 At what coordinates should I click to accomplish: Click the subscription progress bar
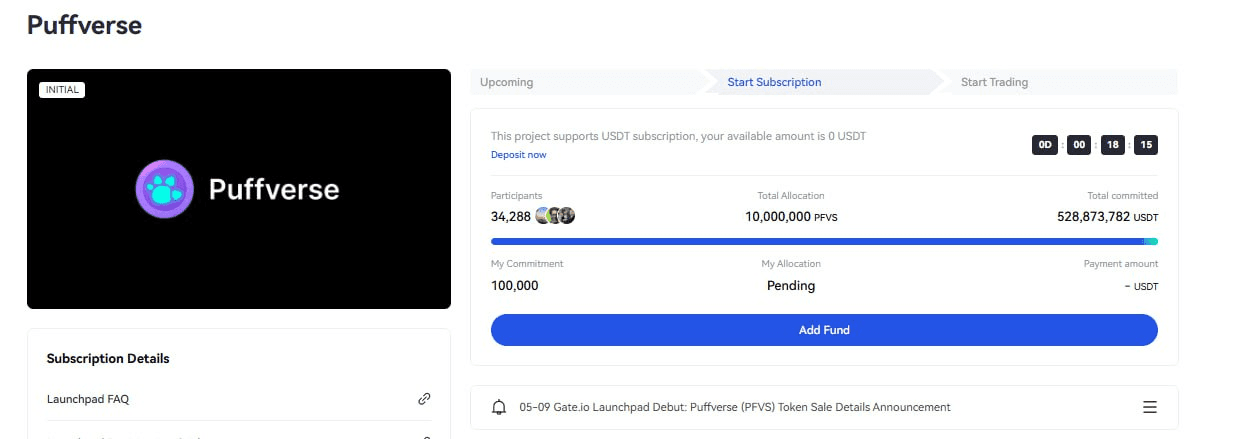pyautogui.click(x=824, y=241)
